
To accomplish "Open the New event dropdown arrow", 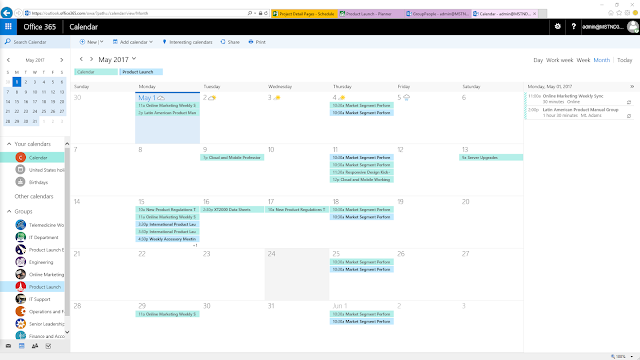I will 102,42.
